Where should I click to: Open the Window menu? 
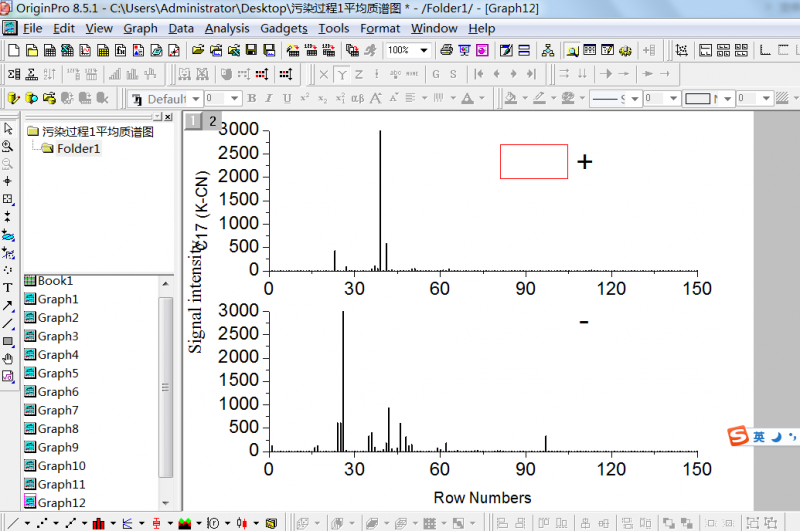[x=434, y=29]
